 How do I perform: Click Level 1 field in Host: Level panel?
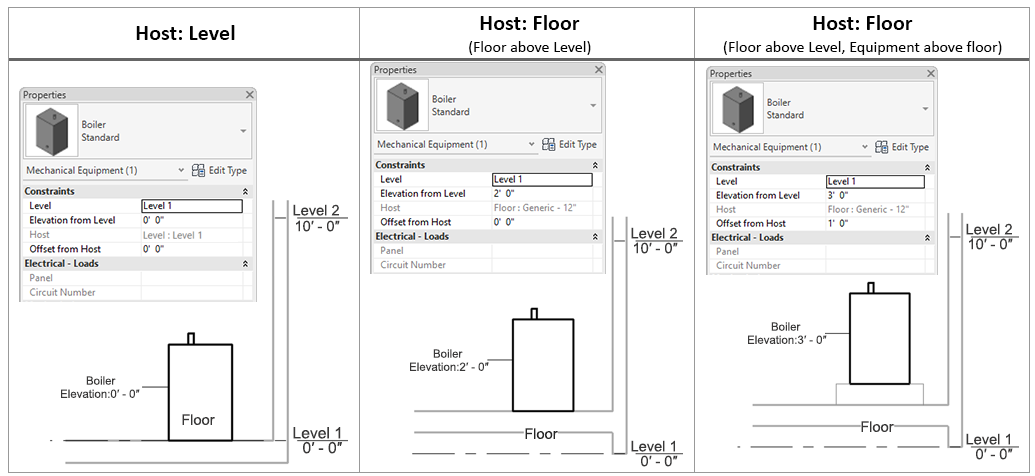point(192,206)
